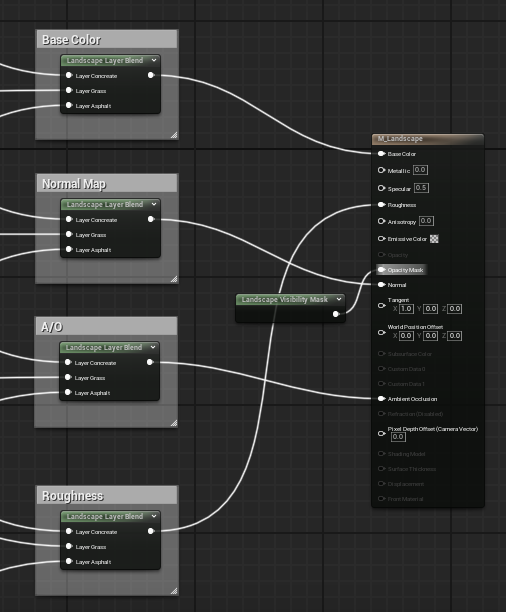
Task: Collapse A/O Landscape Layer Blend node chevron
Action: pos(153,347)
